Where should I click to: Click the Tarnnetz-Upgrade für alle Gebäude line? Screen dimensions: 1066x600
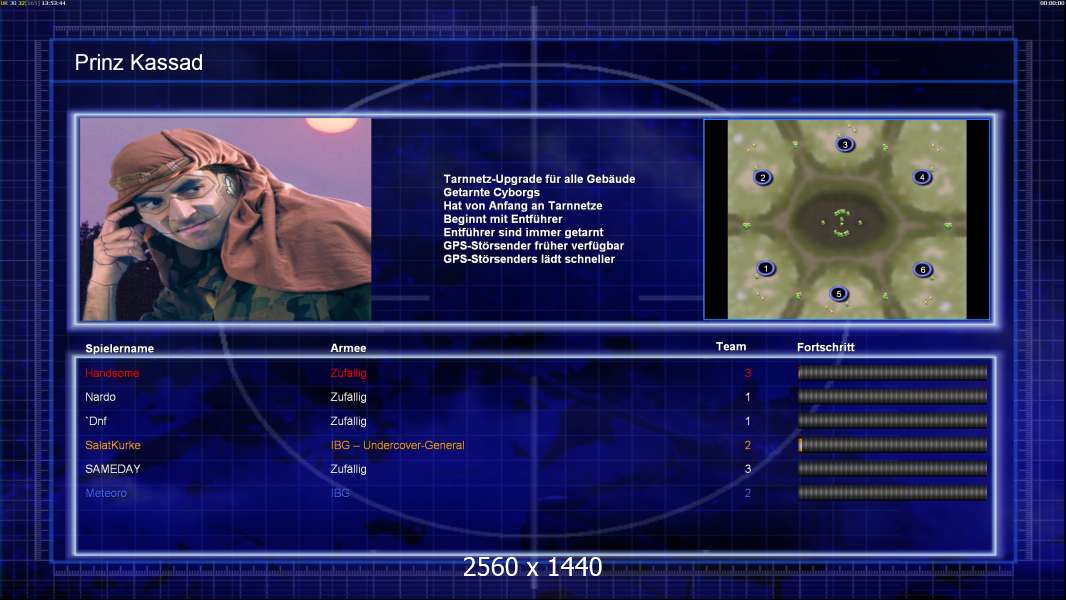pos(539,179)
